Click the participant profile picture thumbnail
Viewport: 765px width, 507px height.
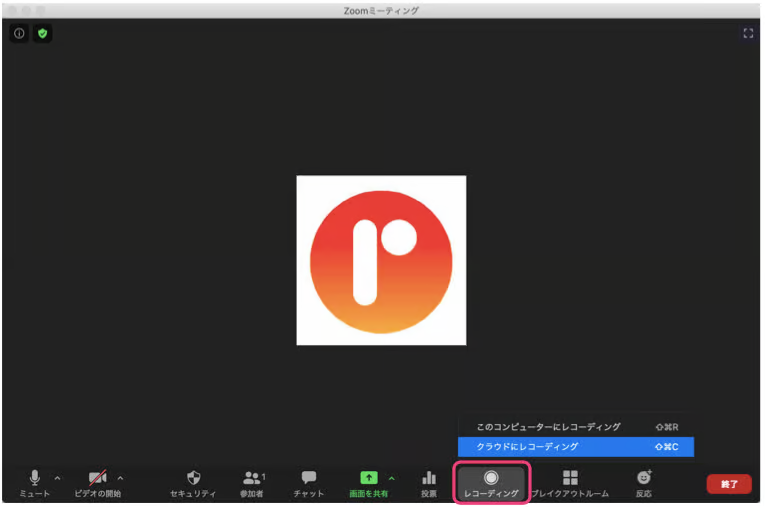(381, 260)
